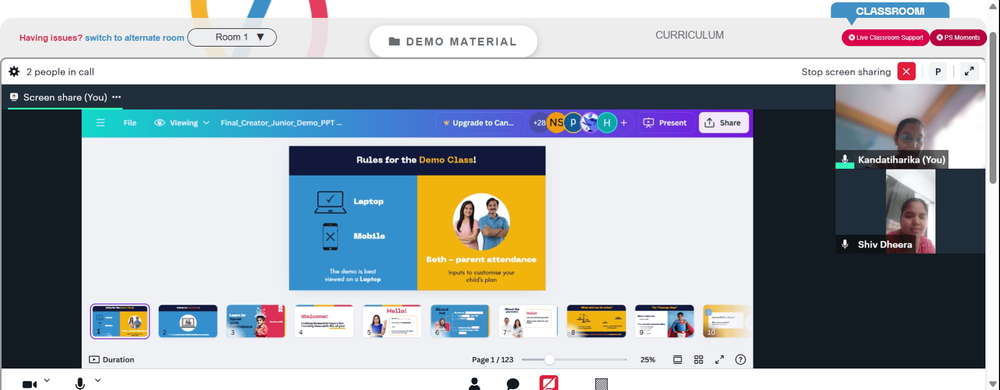Click the 25% zoom level
Image resolution: width=1000 pixels, height=390 pixels.
pos(647,359)
